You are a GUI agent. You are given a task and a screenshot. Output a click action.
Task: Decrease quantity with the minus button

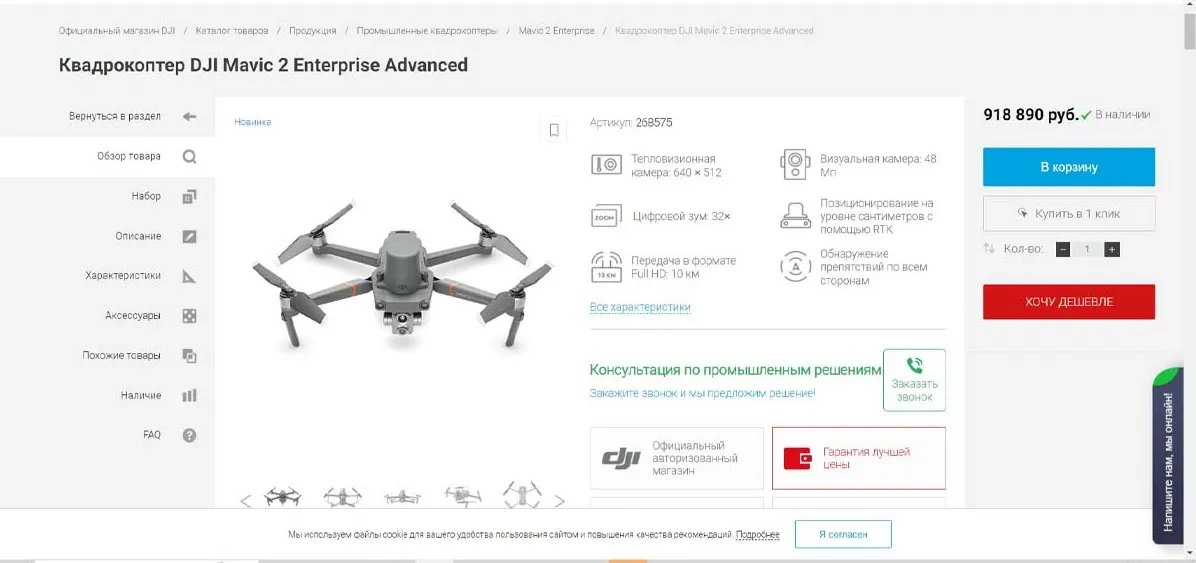[x=1063, y=249]
